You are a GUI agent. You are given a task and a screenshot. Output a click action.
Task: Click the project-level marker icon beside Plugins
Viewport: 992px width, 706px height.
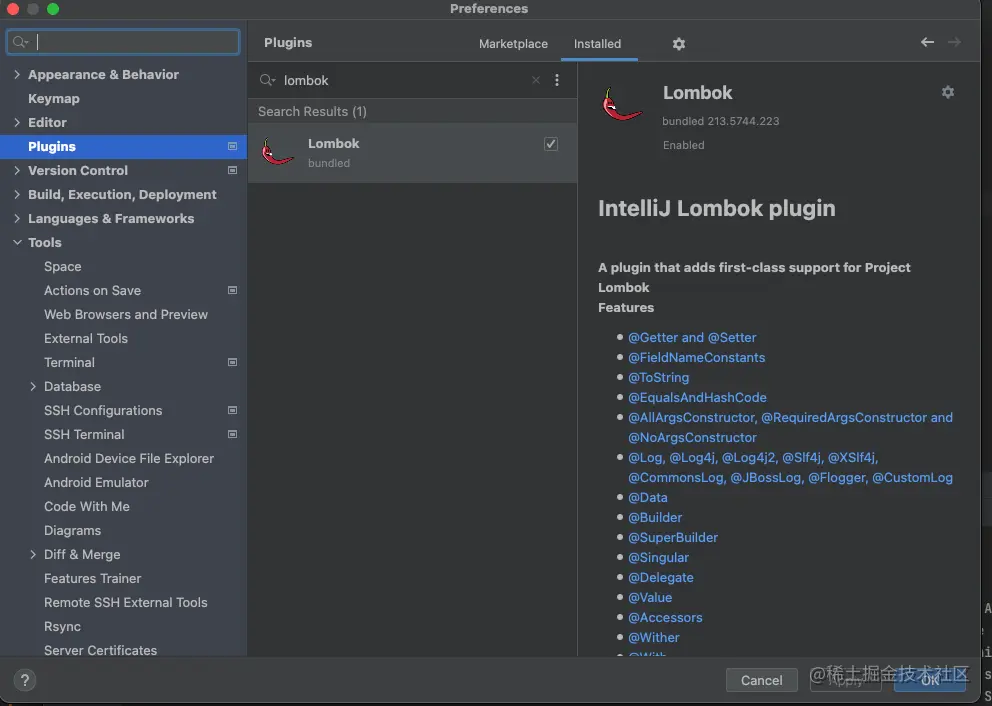click(232, 146)
